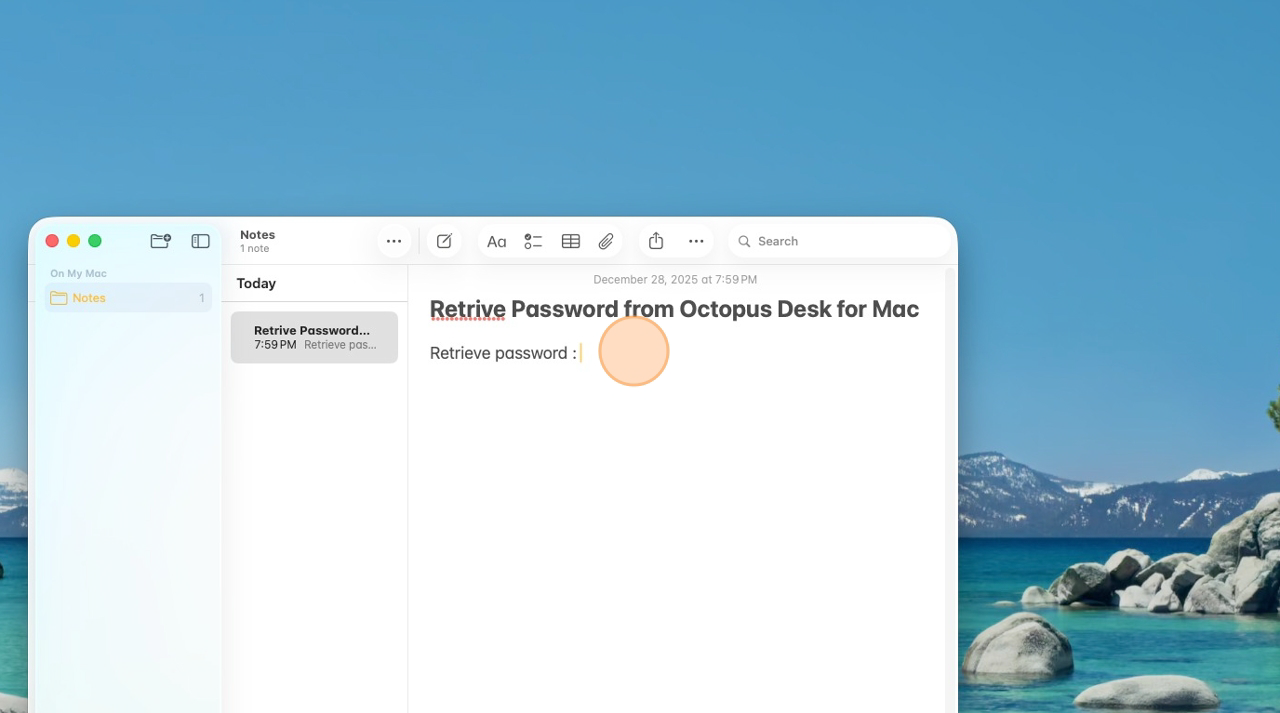Click the Today section header

(x=256, y=283)
